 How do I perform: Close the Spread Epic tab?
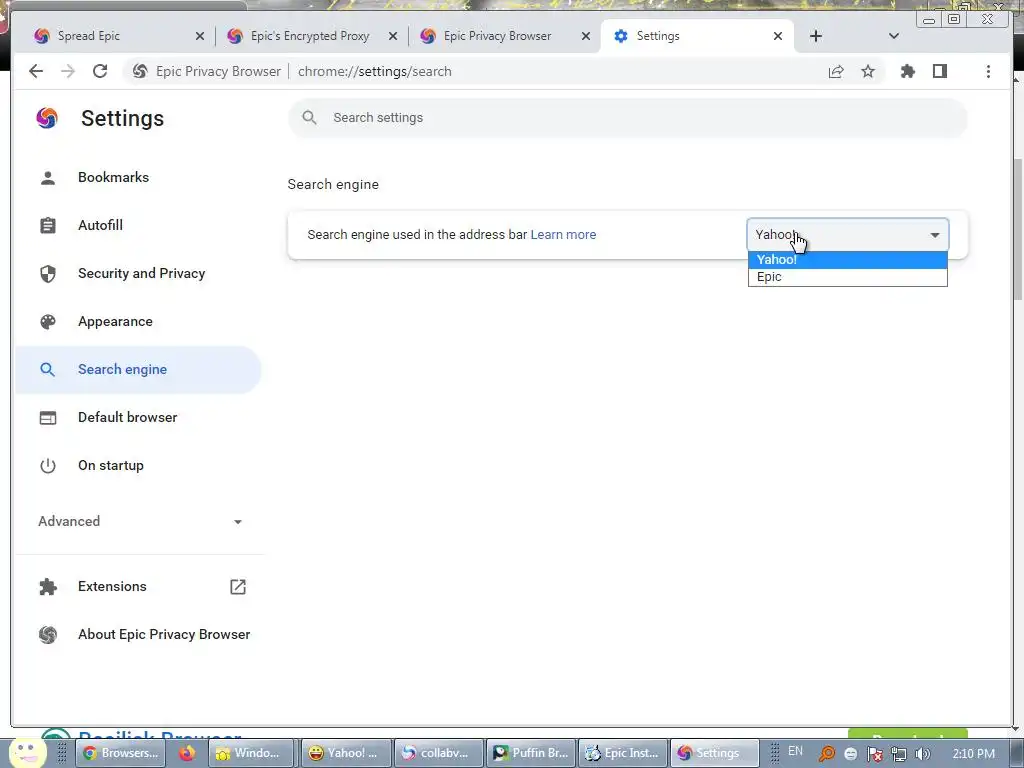[x=200, y=36]
